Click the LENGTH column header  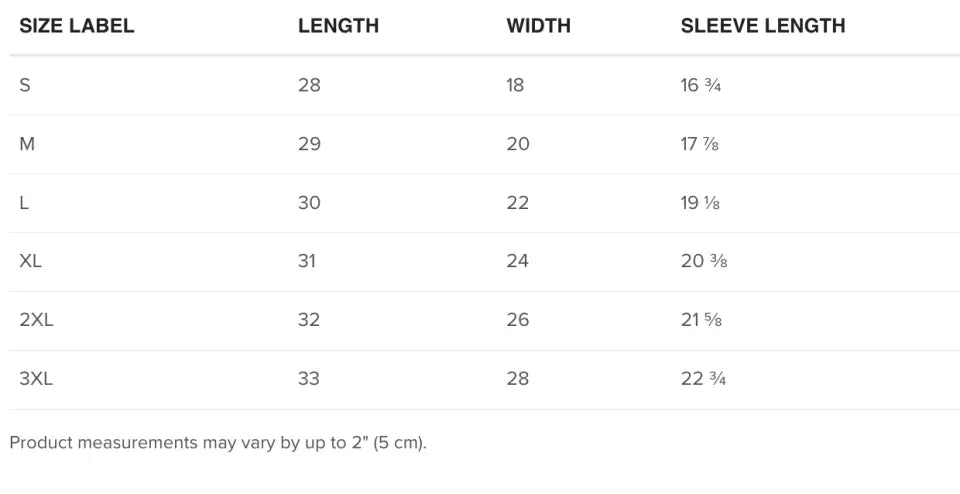point(338,27)
